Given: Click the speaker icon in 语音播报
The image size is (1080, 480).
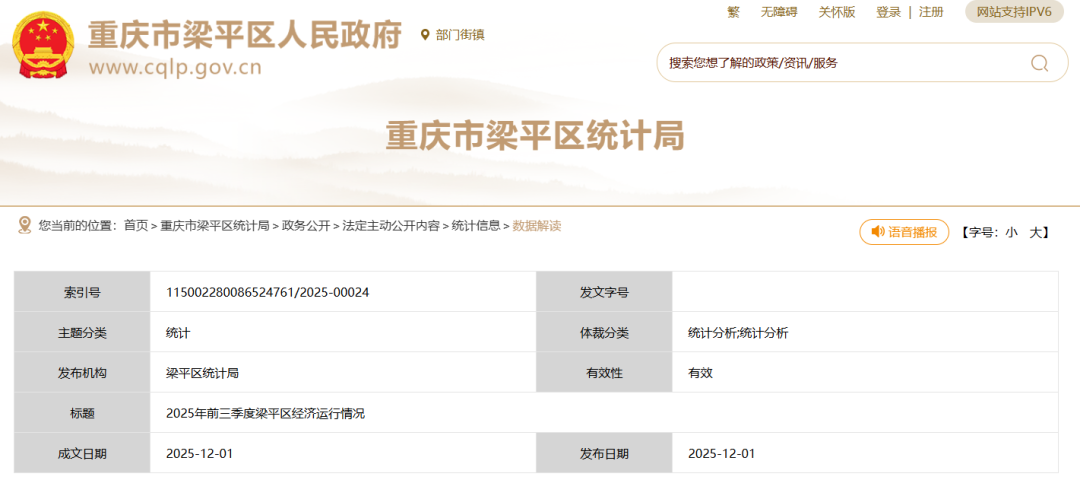Looking at the screenshot, I should point(877,232).
